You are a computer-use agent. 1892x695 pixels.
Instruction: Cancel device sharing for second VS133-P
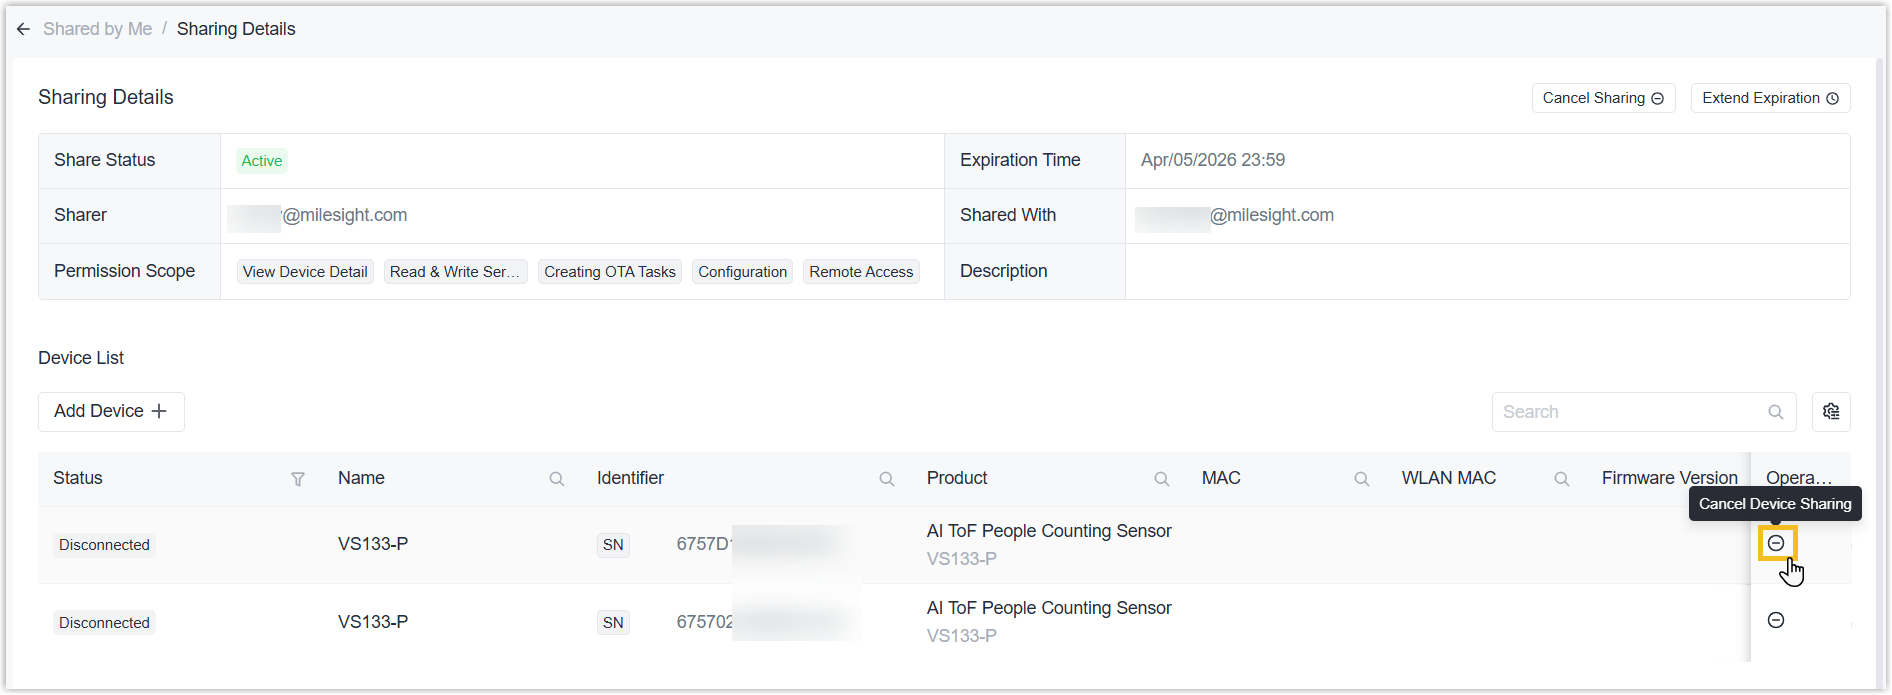point(1776,620)
